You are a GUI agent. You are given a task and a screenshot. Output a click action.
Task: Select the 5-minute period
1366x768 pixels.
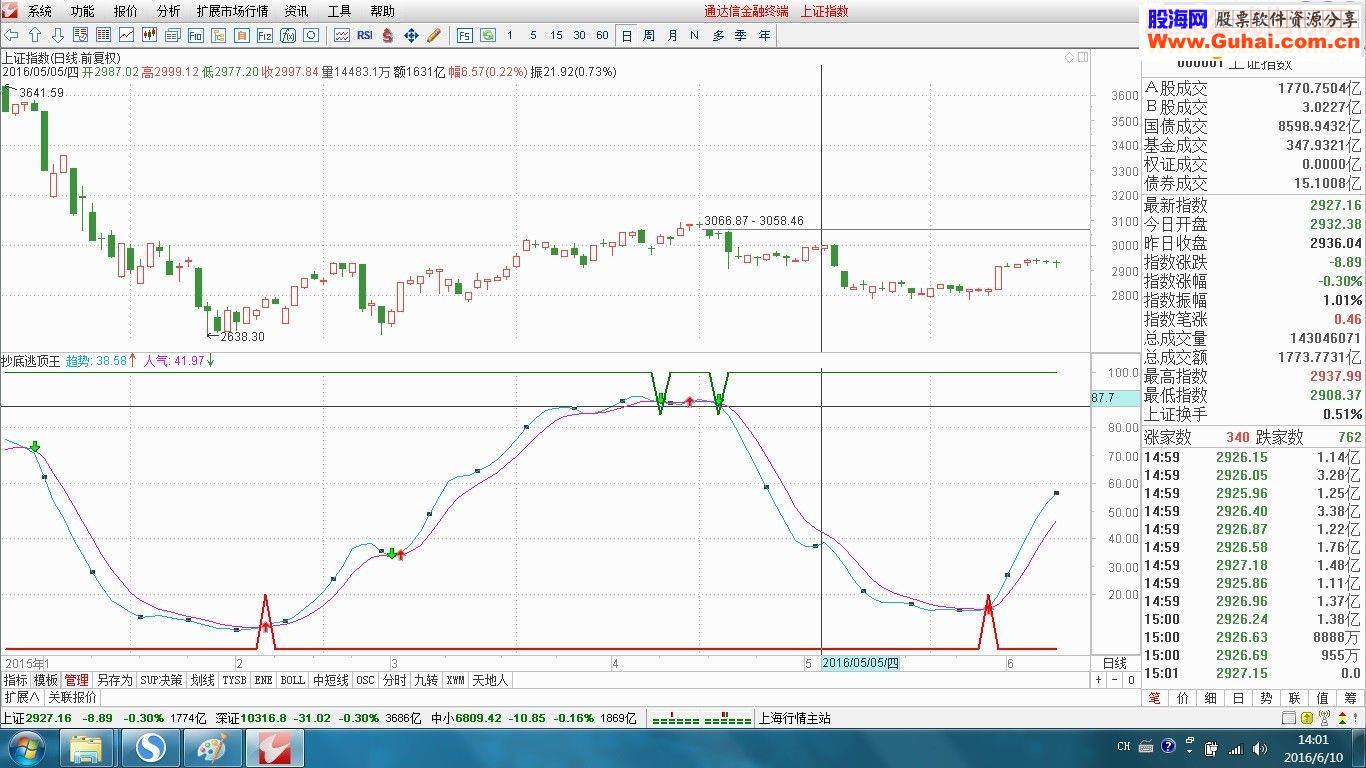click(x=533, y=35)
